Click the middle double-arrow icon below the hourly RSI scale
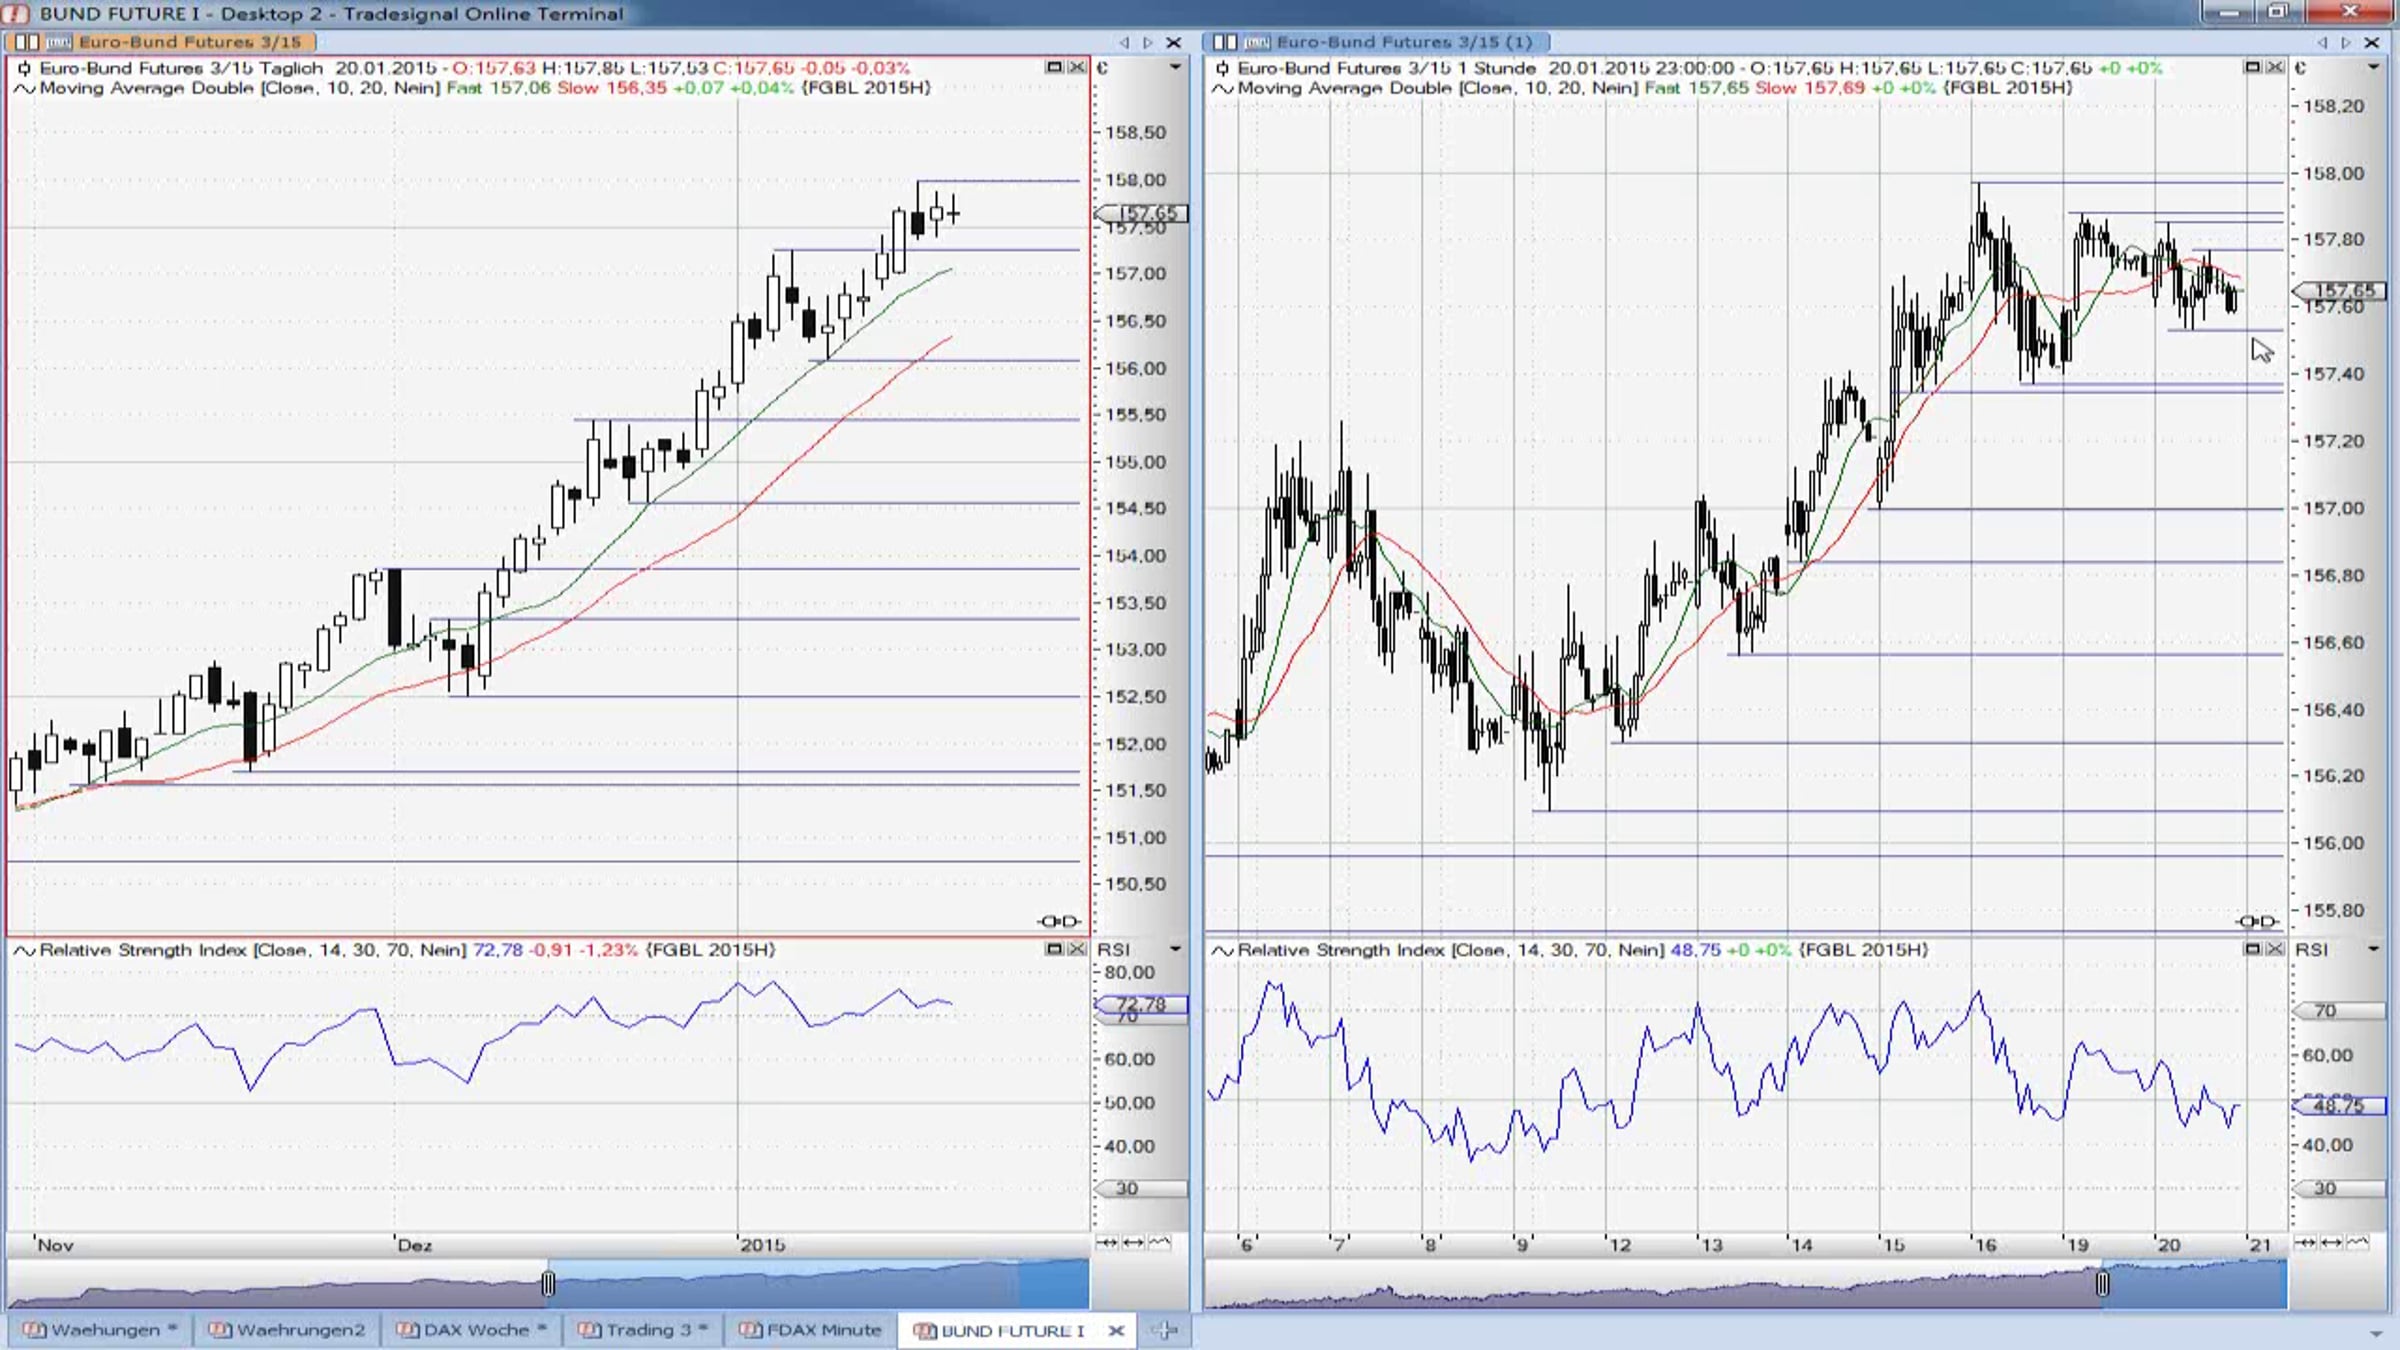Viewport: 2400px width, 1350px height. pyautogui.click(x=2331, y=1243)
